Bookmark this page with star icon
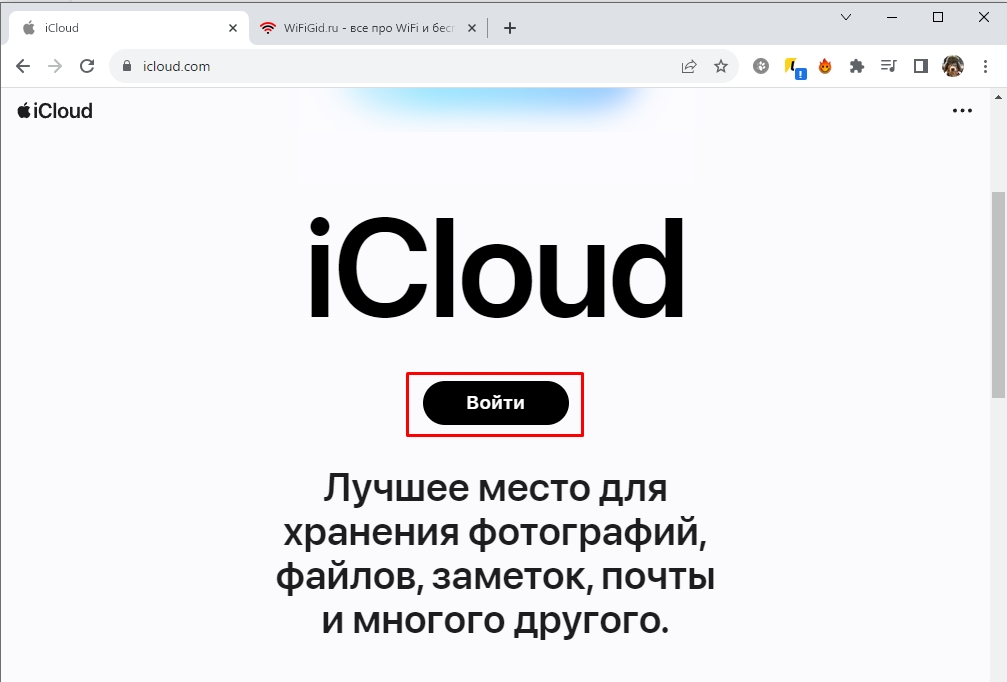1007x682 pixels. [721, 66]
